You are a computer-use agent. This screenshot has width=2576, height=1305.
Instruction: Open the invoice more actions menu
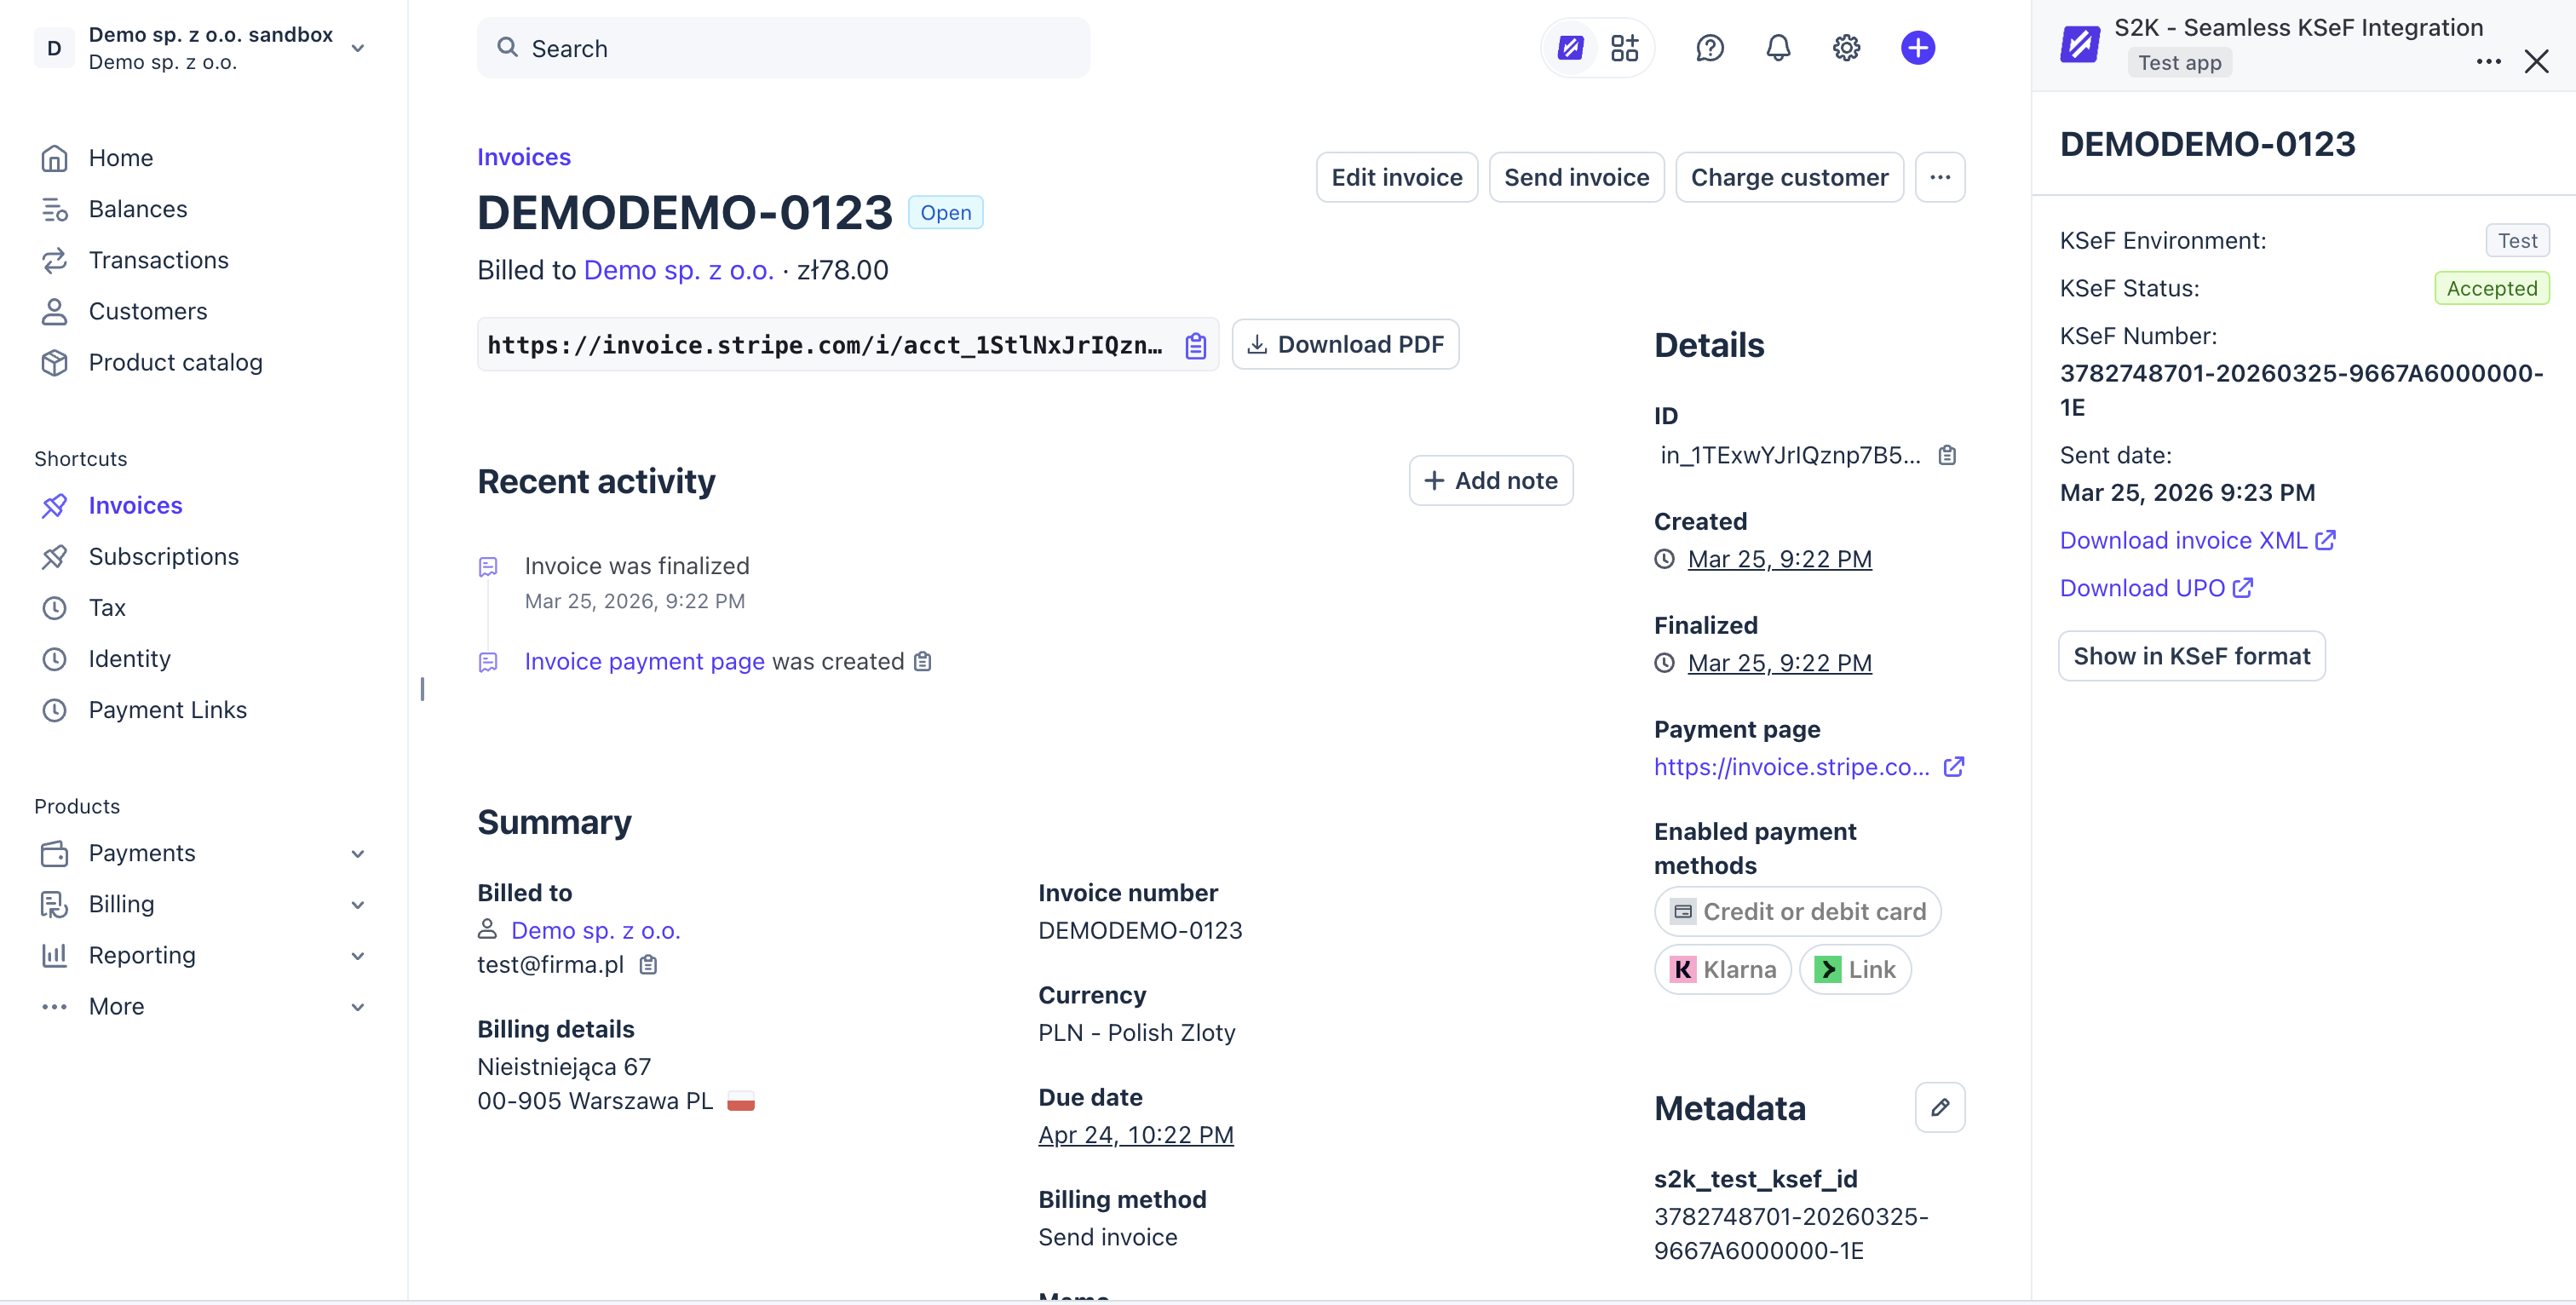point(1939,177)
